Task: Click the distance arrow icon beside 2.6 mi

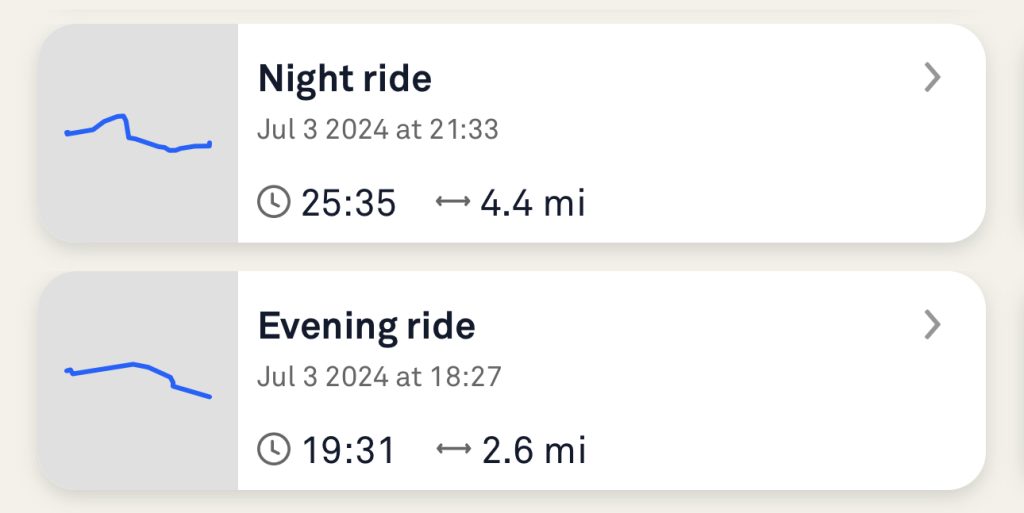Action: (x=453, y=450)
